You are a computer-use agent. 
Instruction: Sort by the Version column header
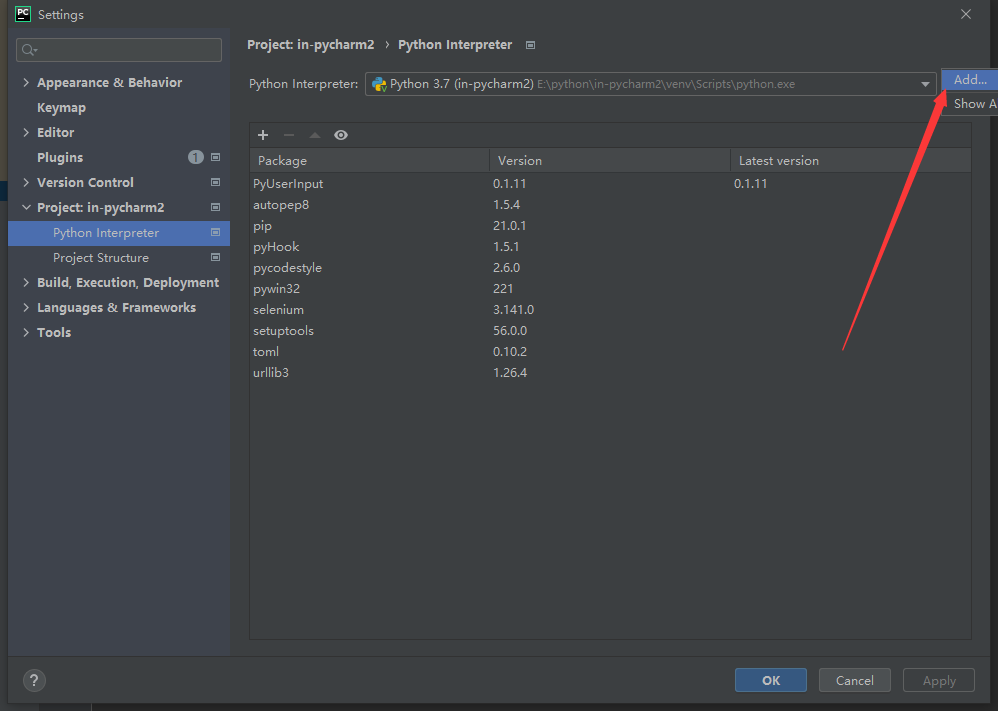(x=610, y=160)
